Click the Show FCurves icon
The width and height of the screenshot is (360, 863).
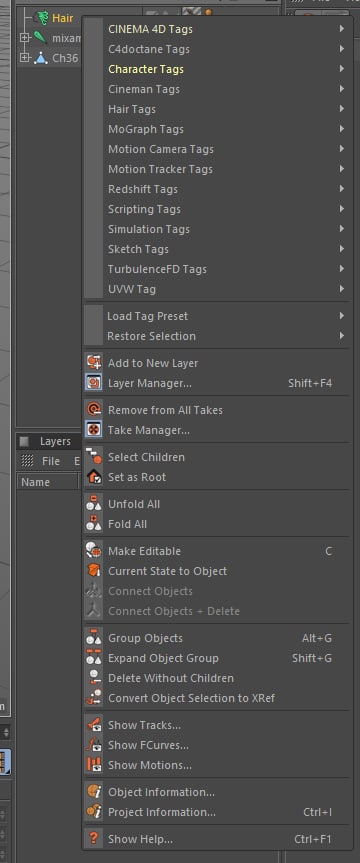coord(94,745)
